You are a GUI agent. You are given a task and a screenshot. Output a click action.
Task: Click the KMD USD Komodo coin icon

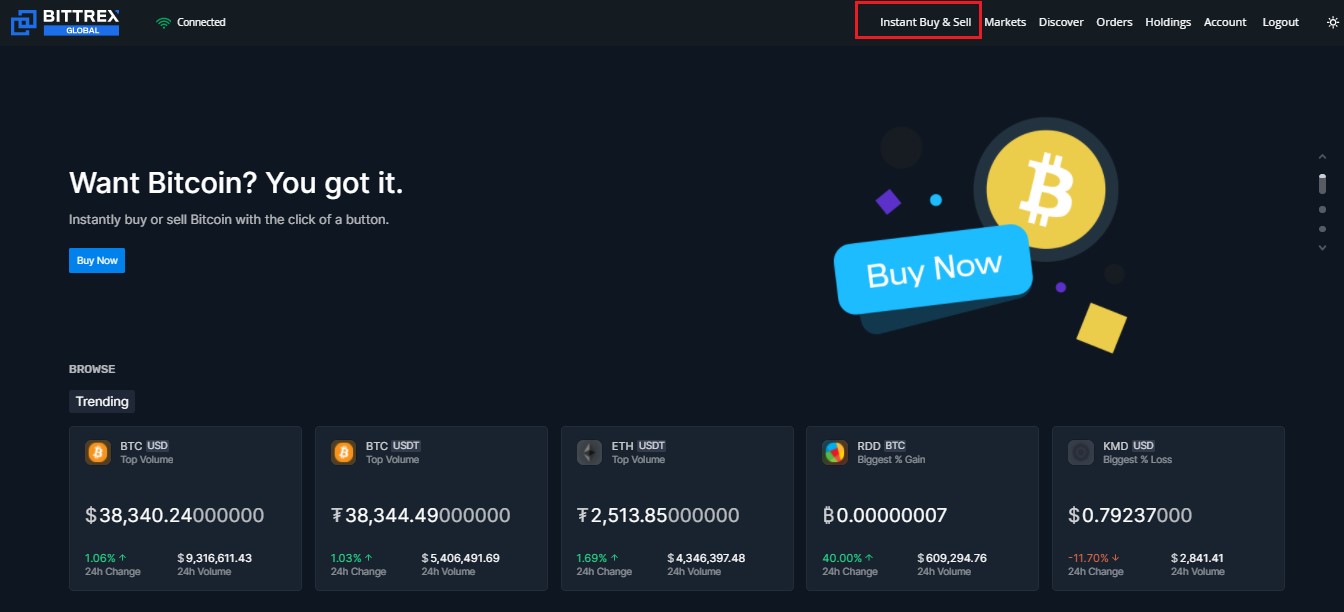coord(1080,452)
